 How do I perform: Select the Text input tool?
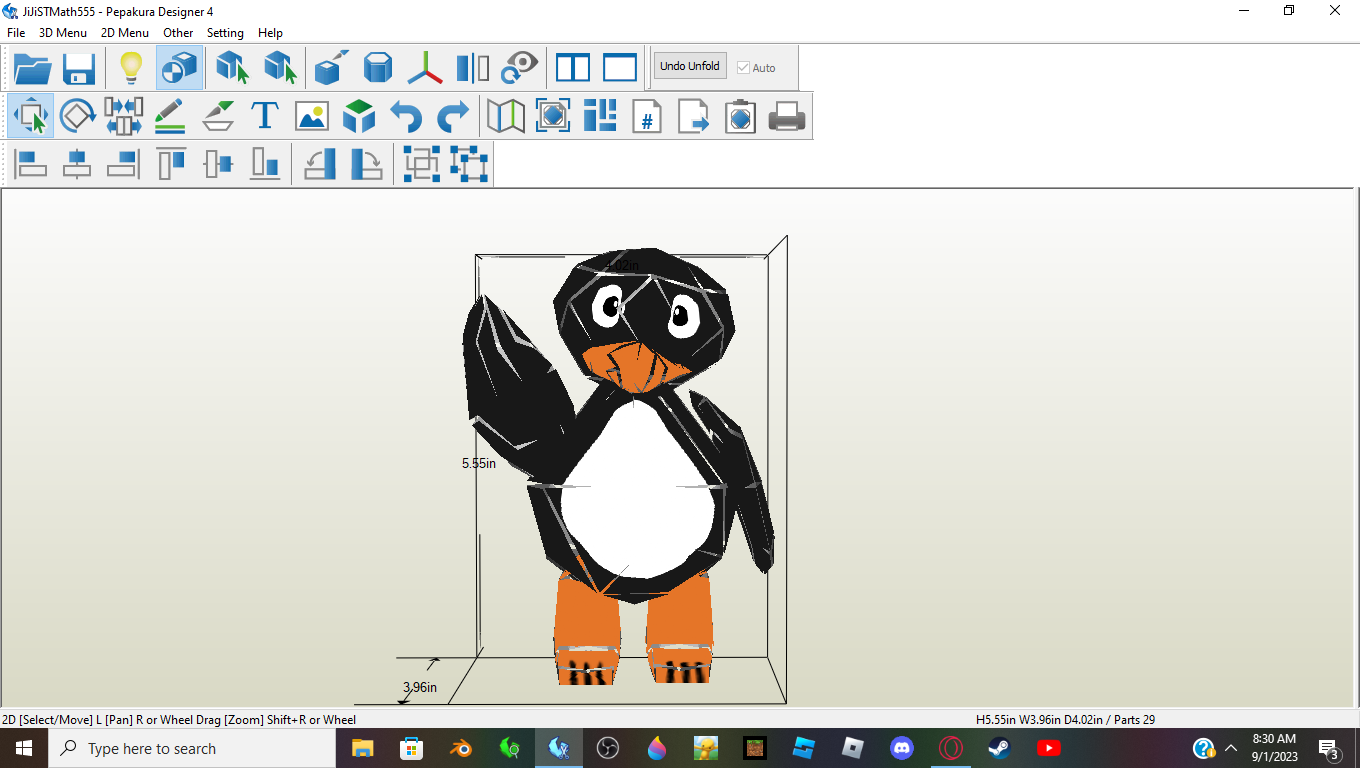265,116
